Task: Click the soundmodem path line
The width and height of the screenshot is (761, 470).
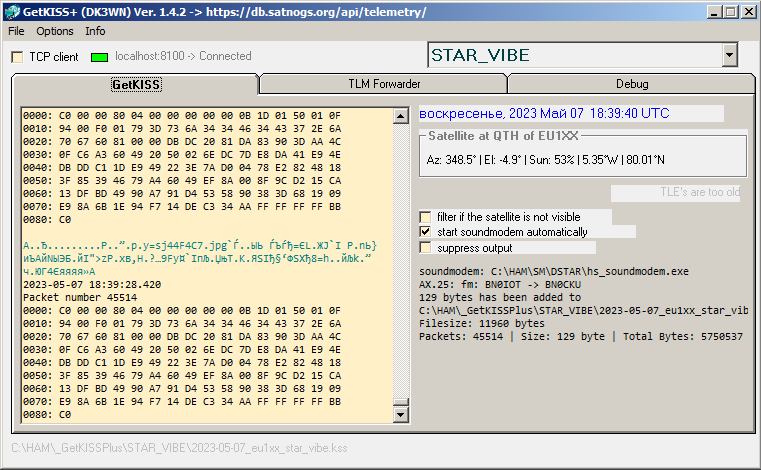Action: pyautogui.click(x=554, y=271)
